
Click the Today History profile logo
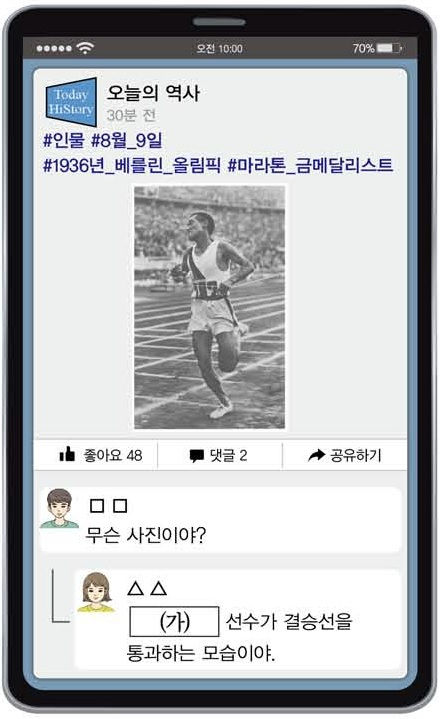[x=71, y=102]
